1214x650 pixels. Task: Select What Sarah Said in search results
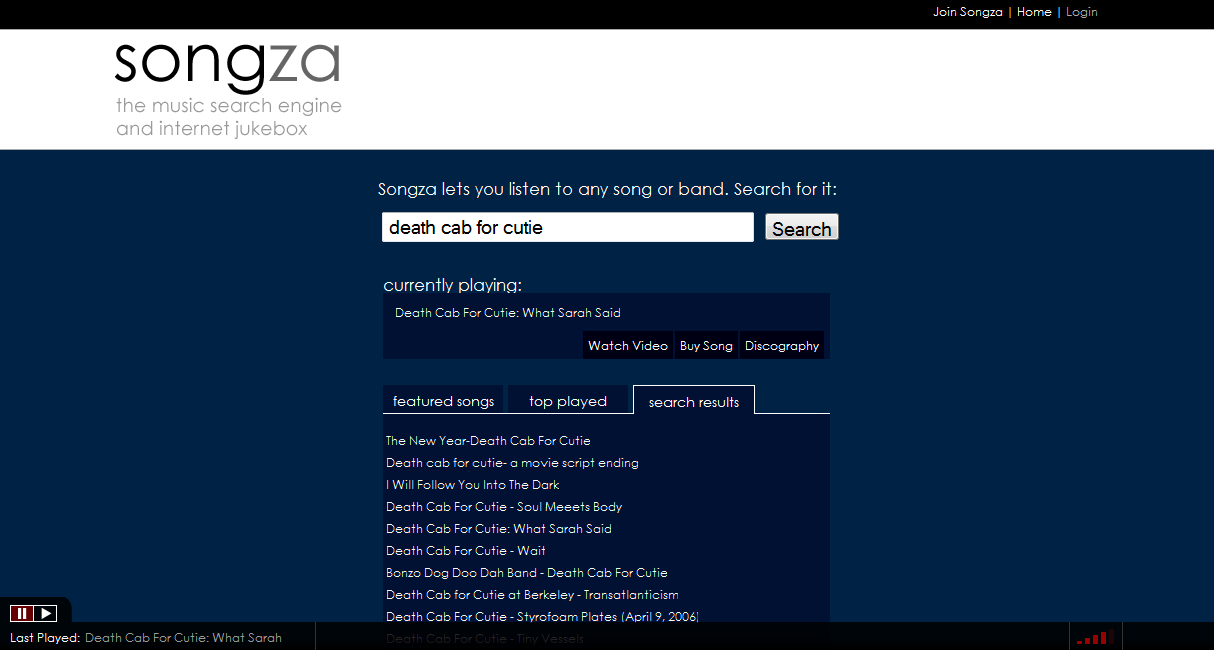[x=499, y=529]
